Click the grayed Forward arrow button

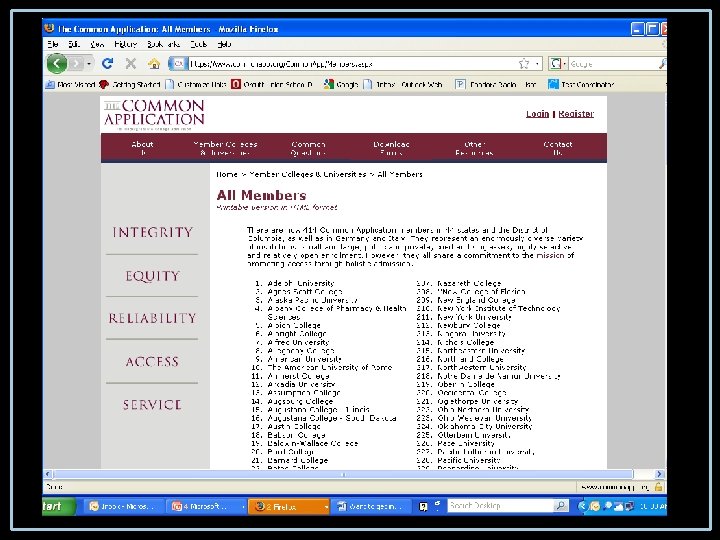coord(76,63)
